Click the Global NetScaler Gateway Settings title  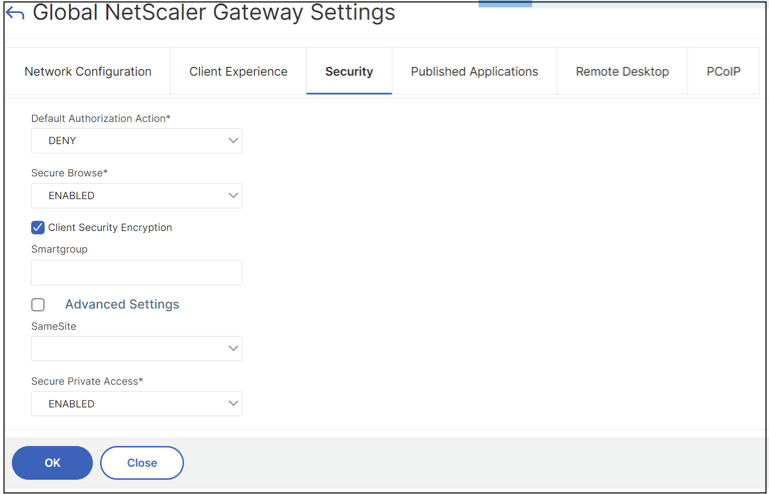tap(214, 14)
